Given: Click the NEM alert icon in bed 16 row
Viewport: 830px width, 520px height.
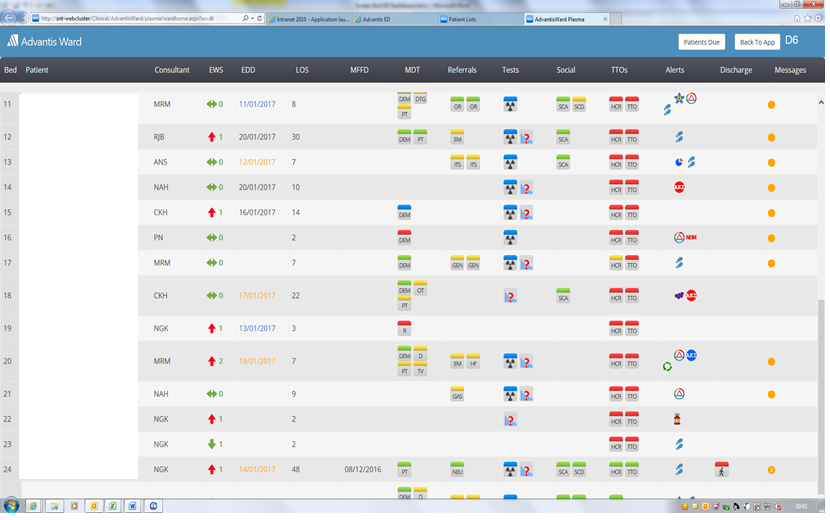Looking at the screenshot, I should pos(691,238).
